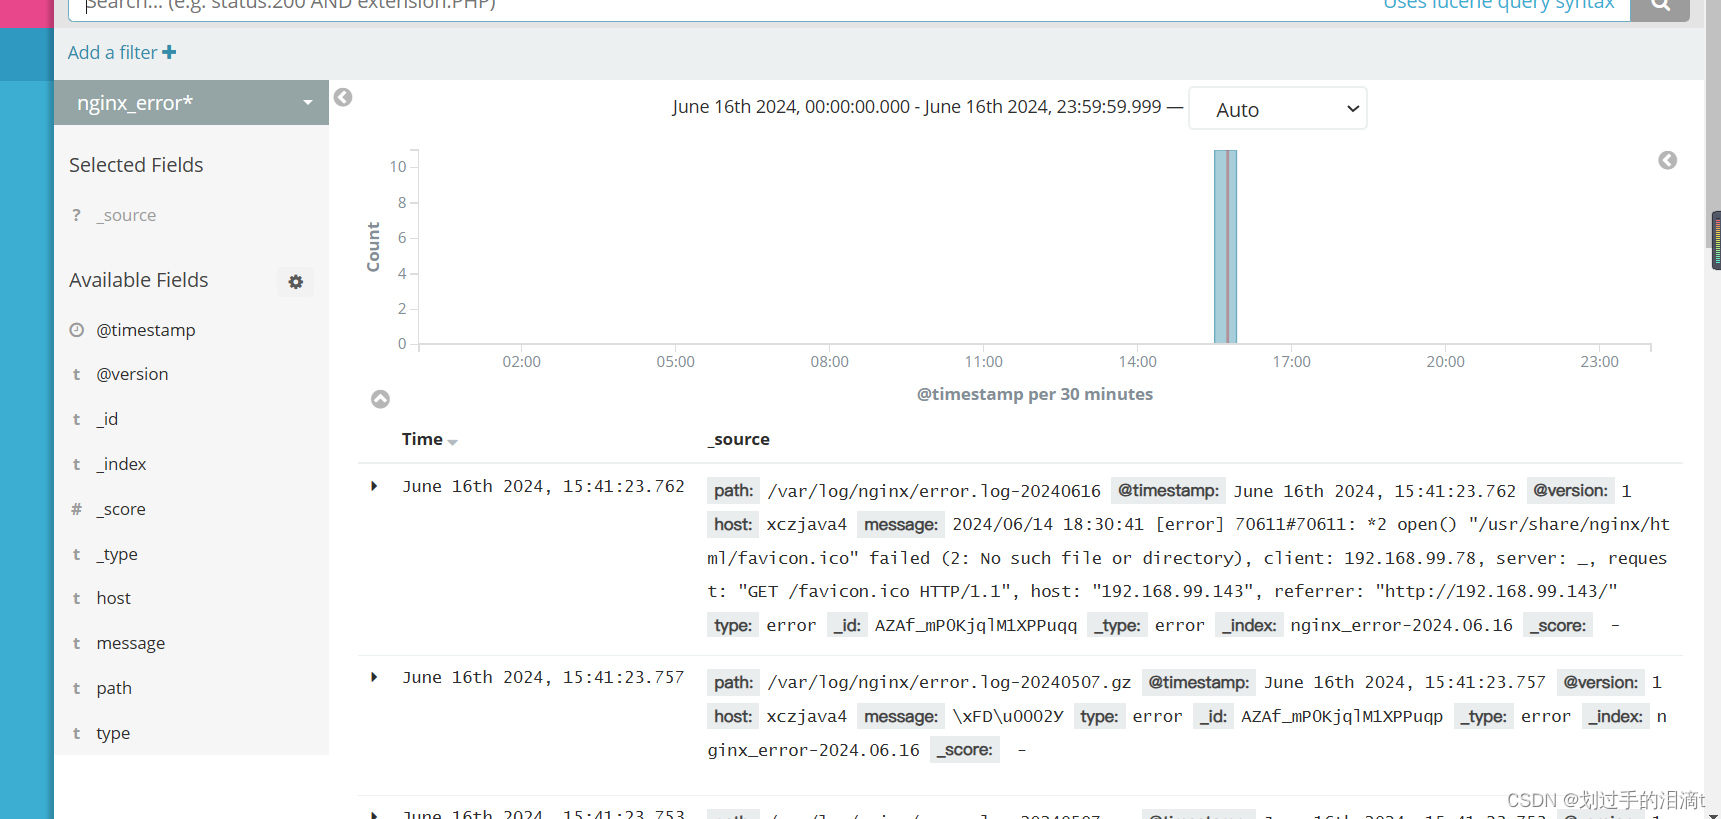
Task: Click the question mark icon beside _source
Action: 76,215
